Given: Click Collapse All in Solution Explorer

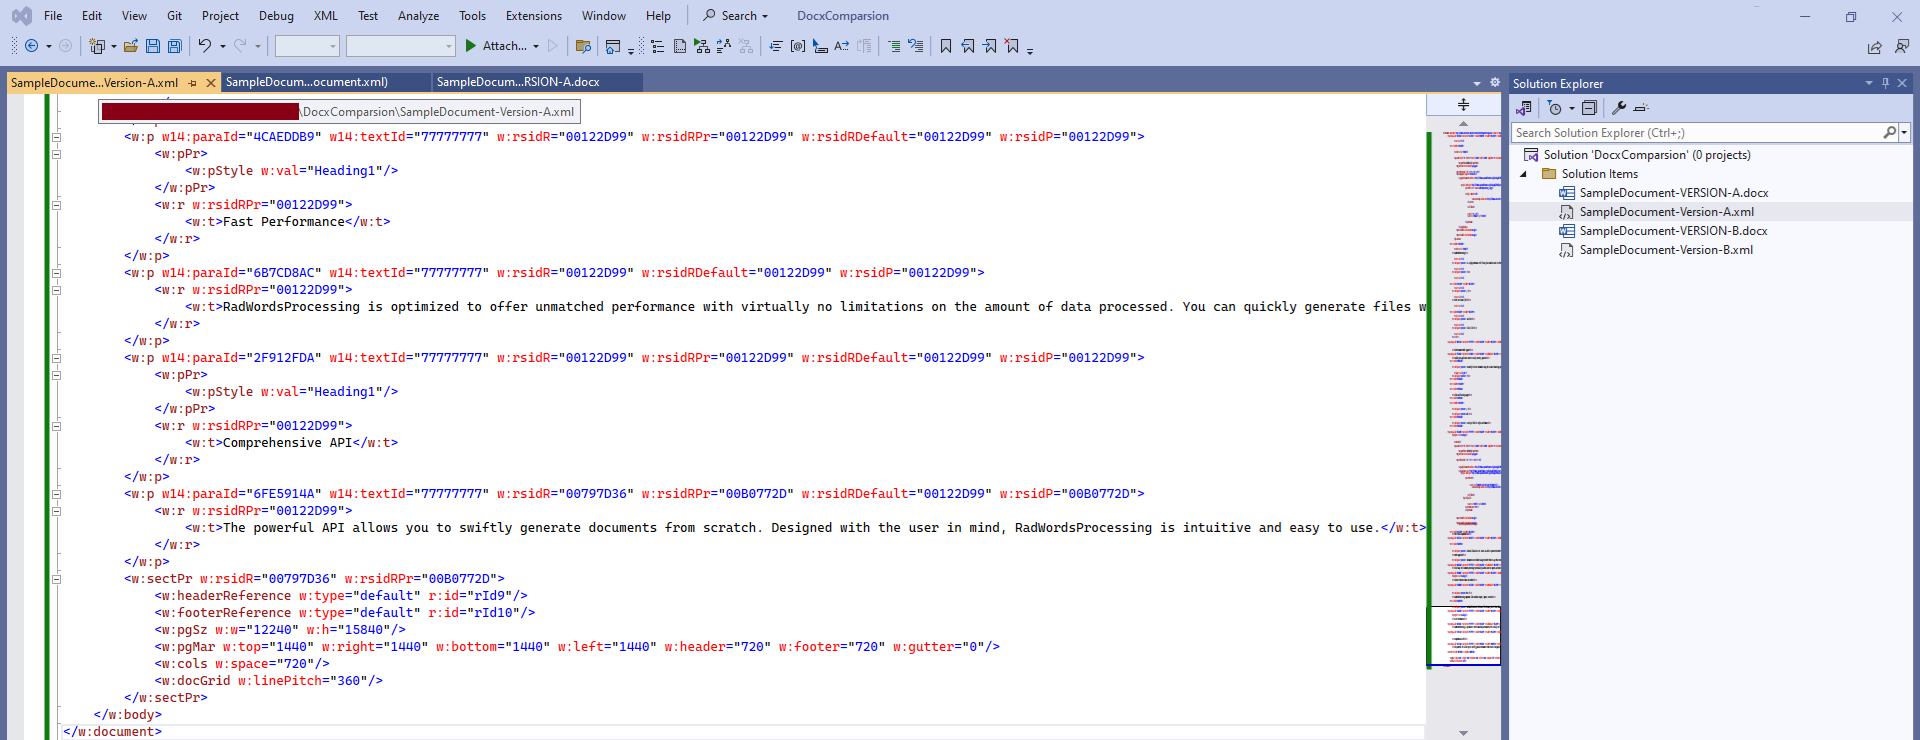Looking at the screenshot, I should 1589,108.
